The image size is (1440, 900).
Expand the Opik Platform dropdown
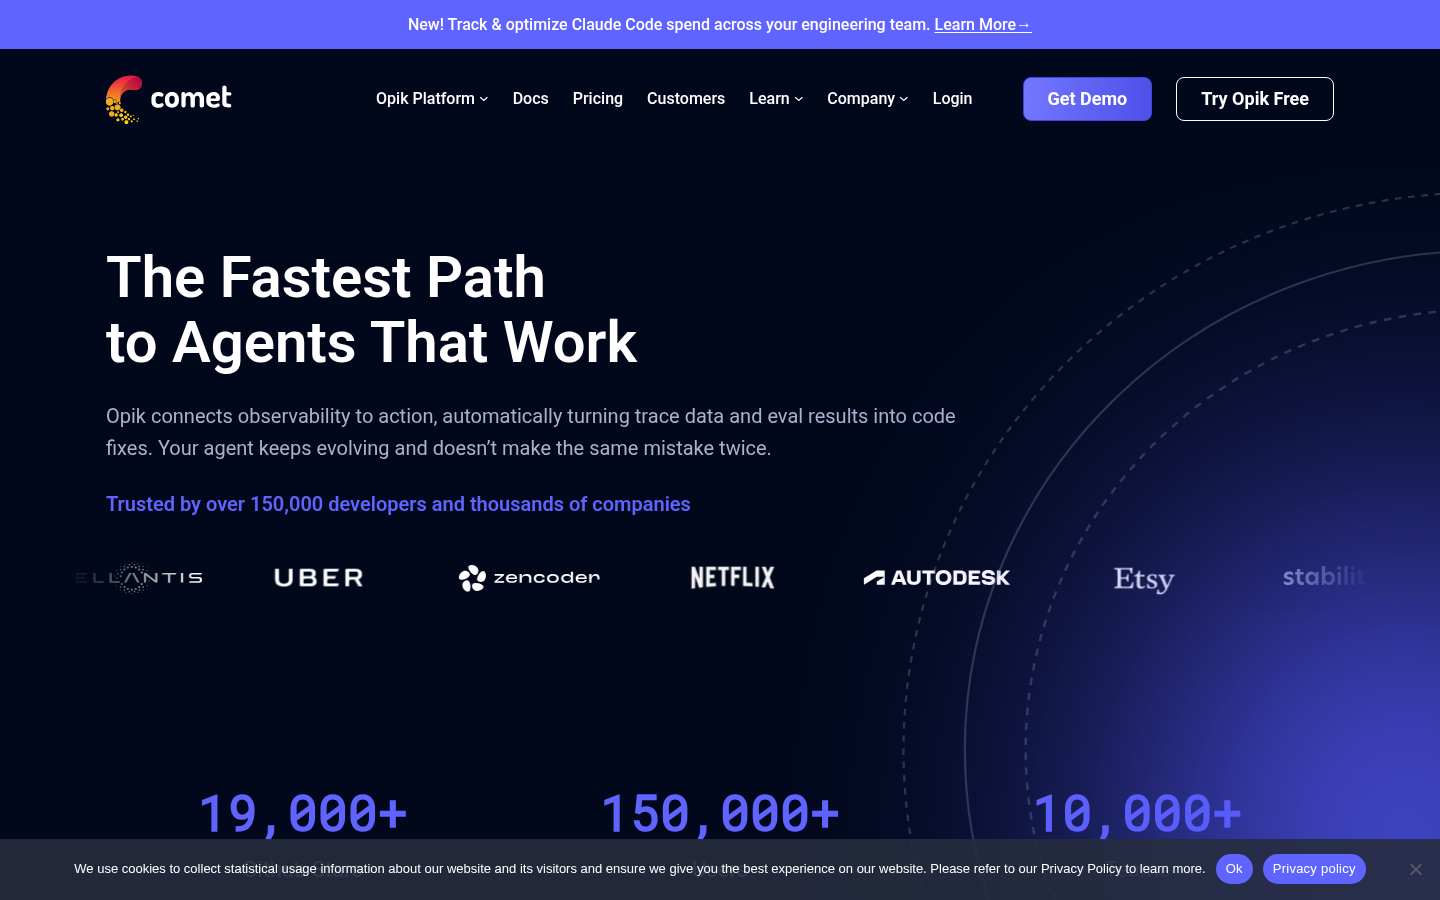(432, 99)
